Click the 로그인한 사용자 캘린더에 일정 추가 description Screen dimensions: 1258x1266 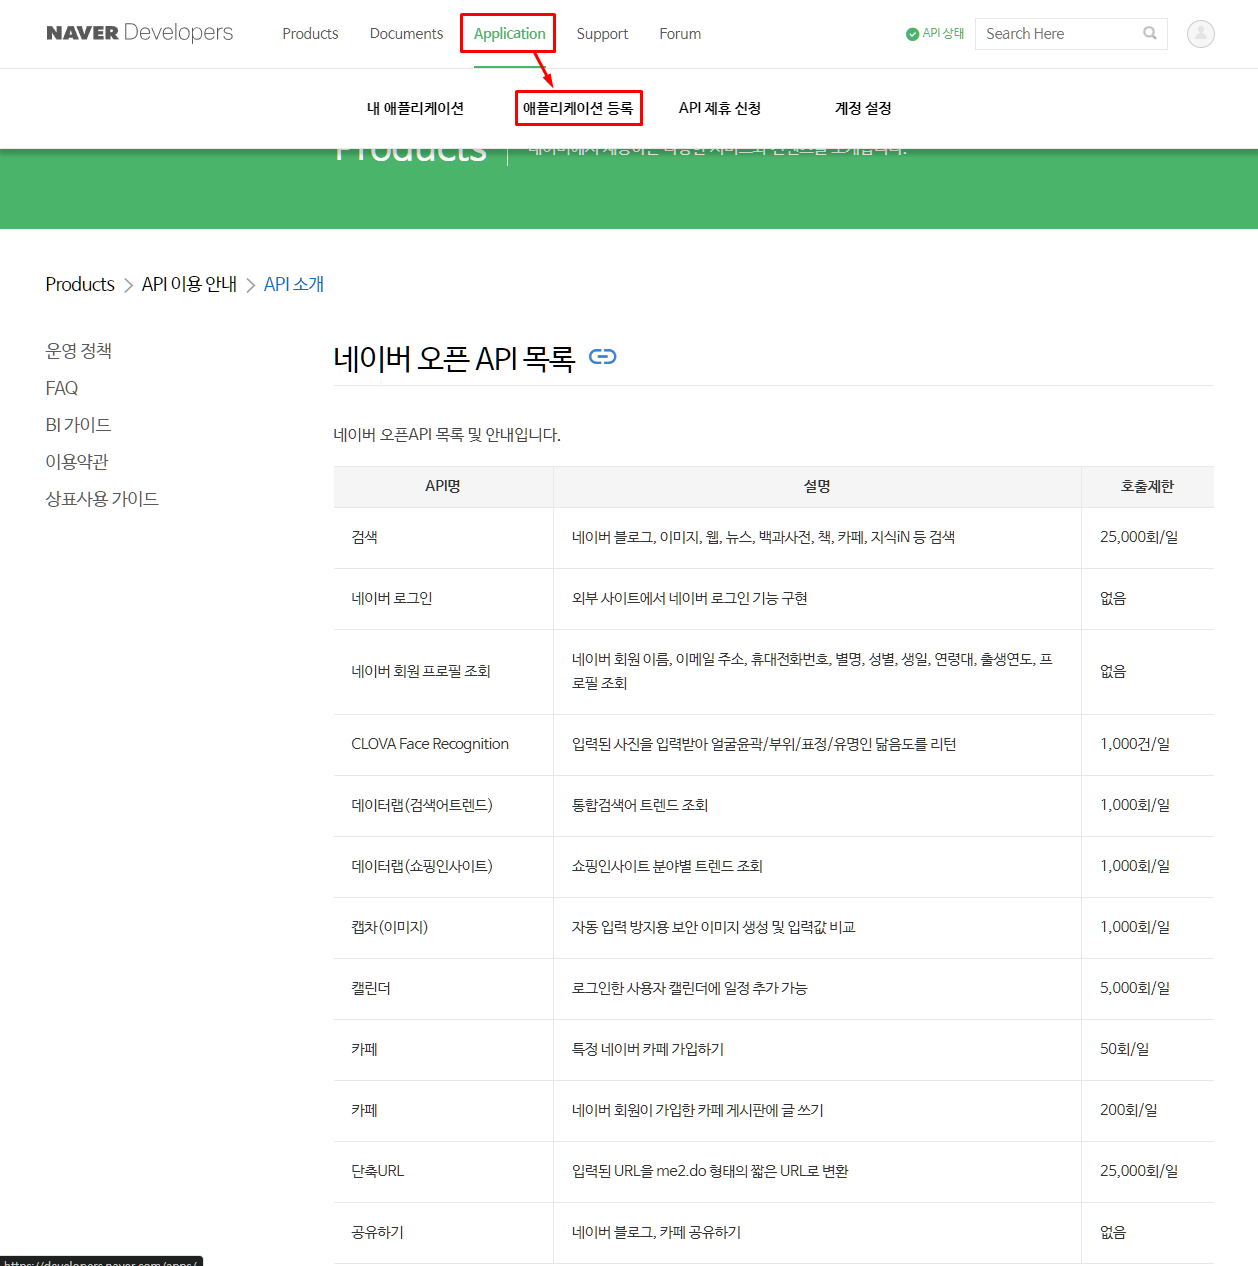click(689, 988)
